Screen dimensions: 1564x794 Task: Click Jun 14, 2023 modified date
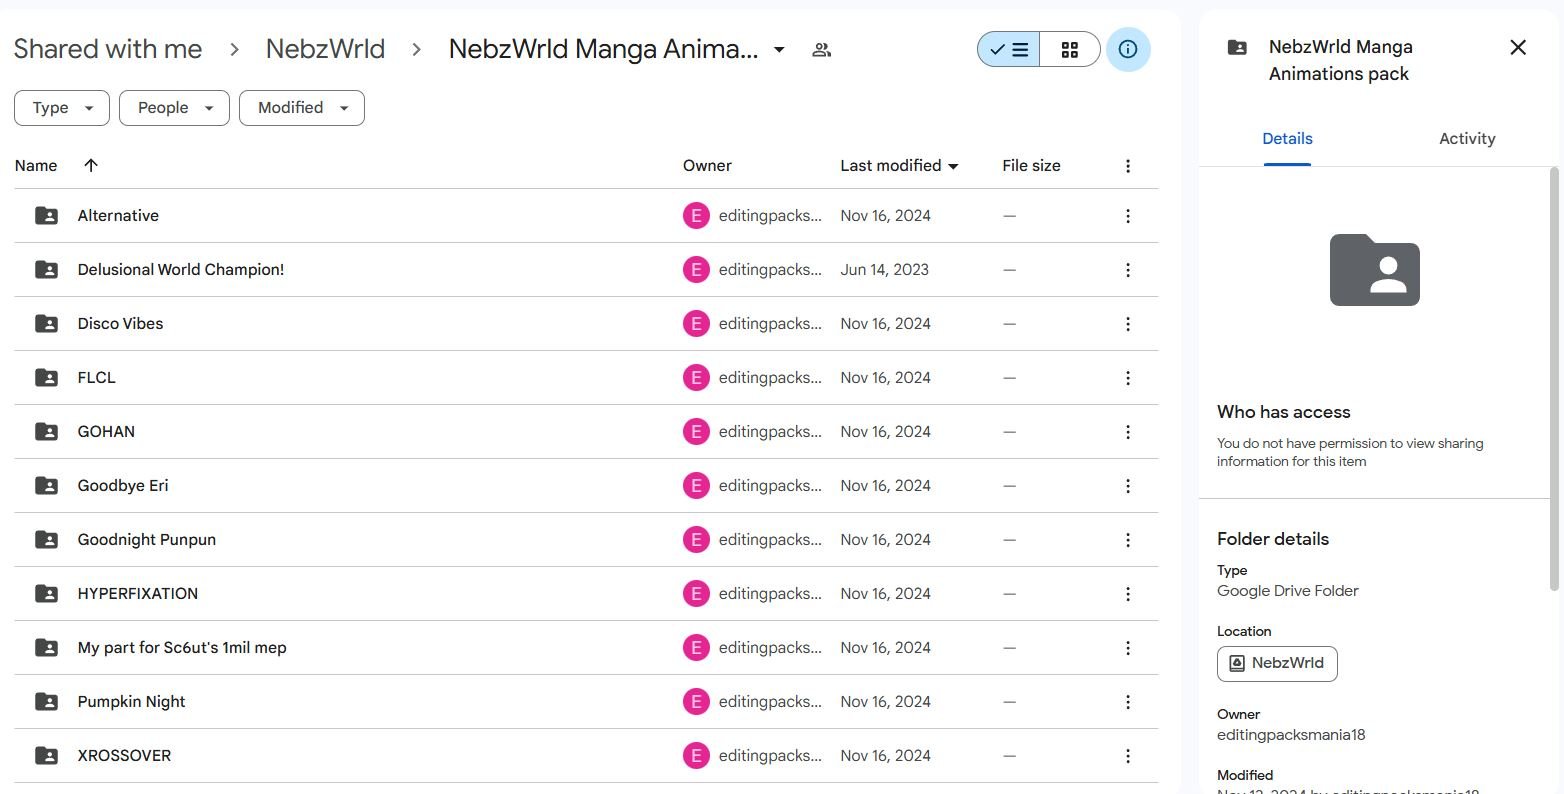pyautogui.click(x=885, y=270)
